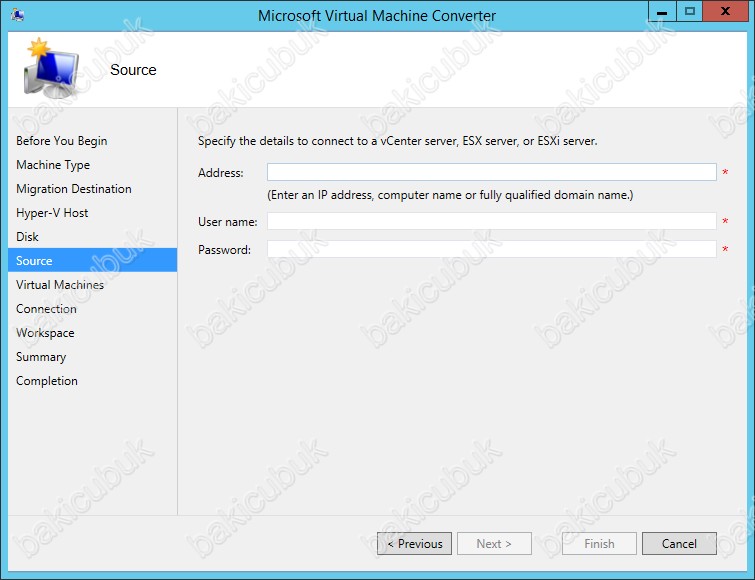Minimize the Virtual Machine Converter window
755x580 pixels.
tap(662, 12)
